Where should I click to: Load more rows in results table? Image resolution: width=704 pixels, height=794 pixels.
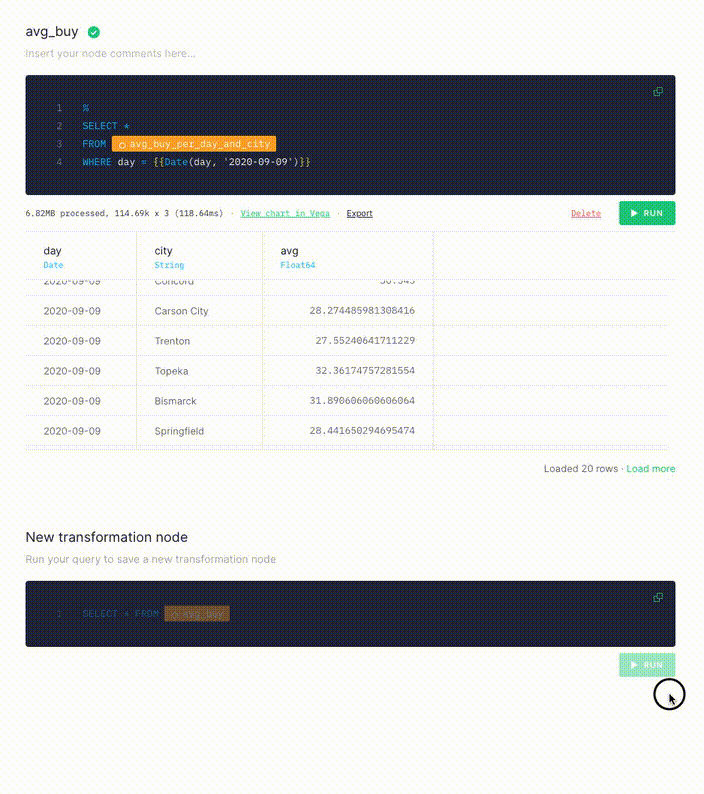(650, 469)
